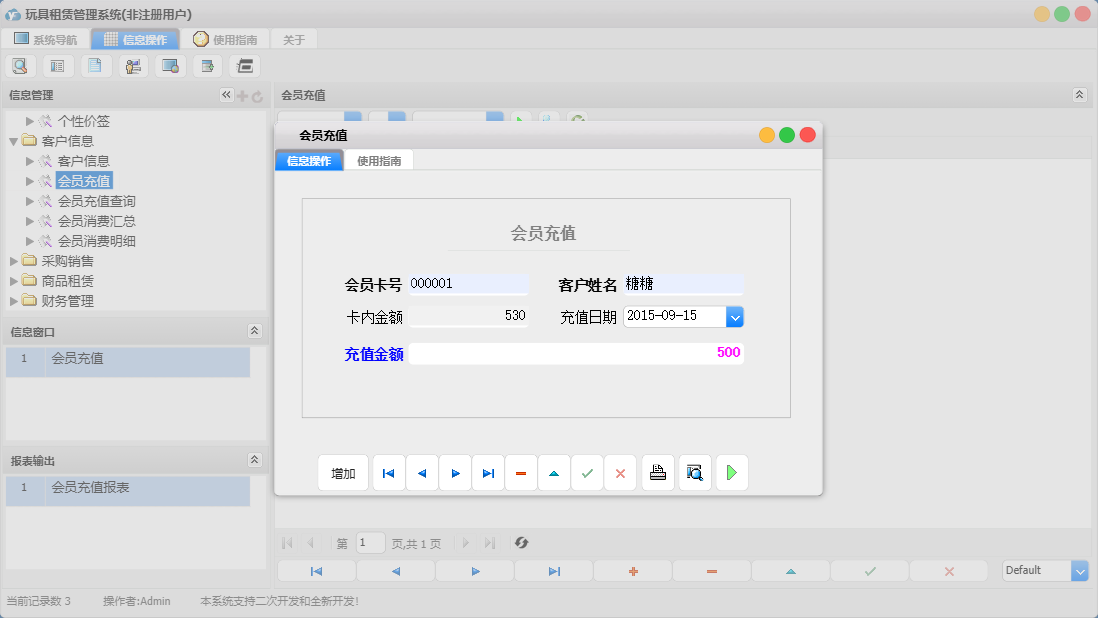Viewport: 1098px width, 618px height.
Task: Delete current record with the red minus icon
Action: 520,472
